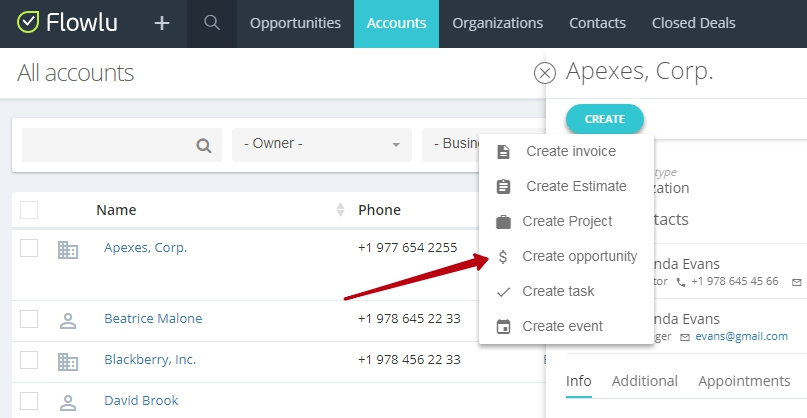Click the Flowlu logo
807x418 pixels.
(67, 23)
